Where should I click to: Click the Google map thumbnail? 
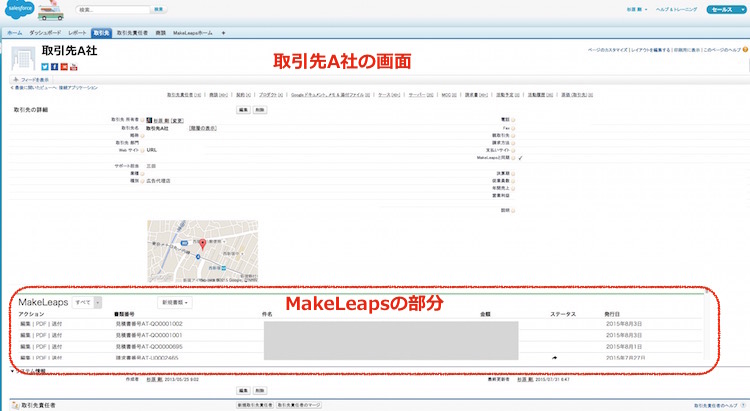coord(203,251)
